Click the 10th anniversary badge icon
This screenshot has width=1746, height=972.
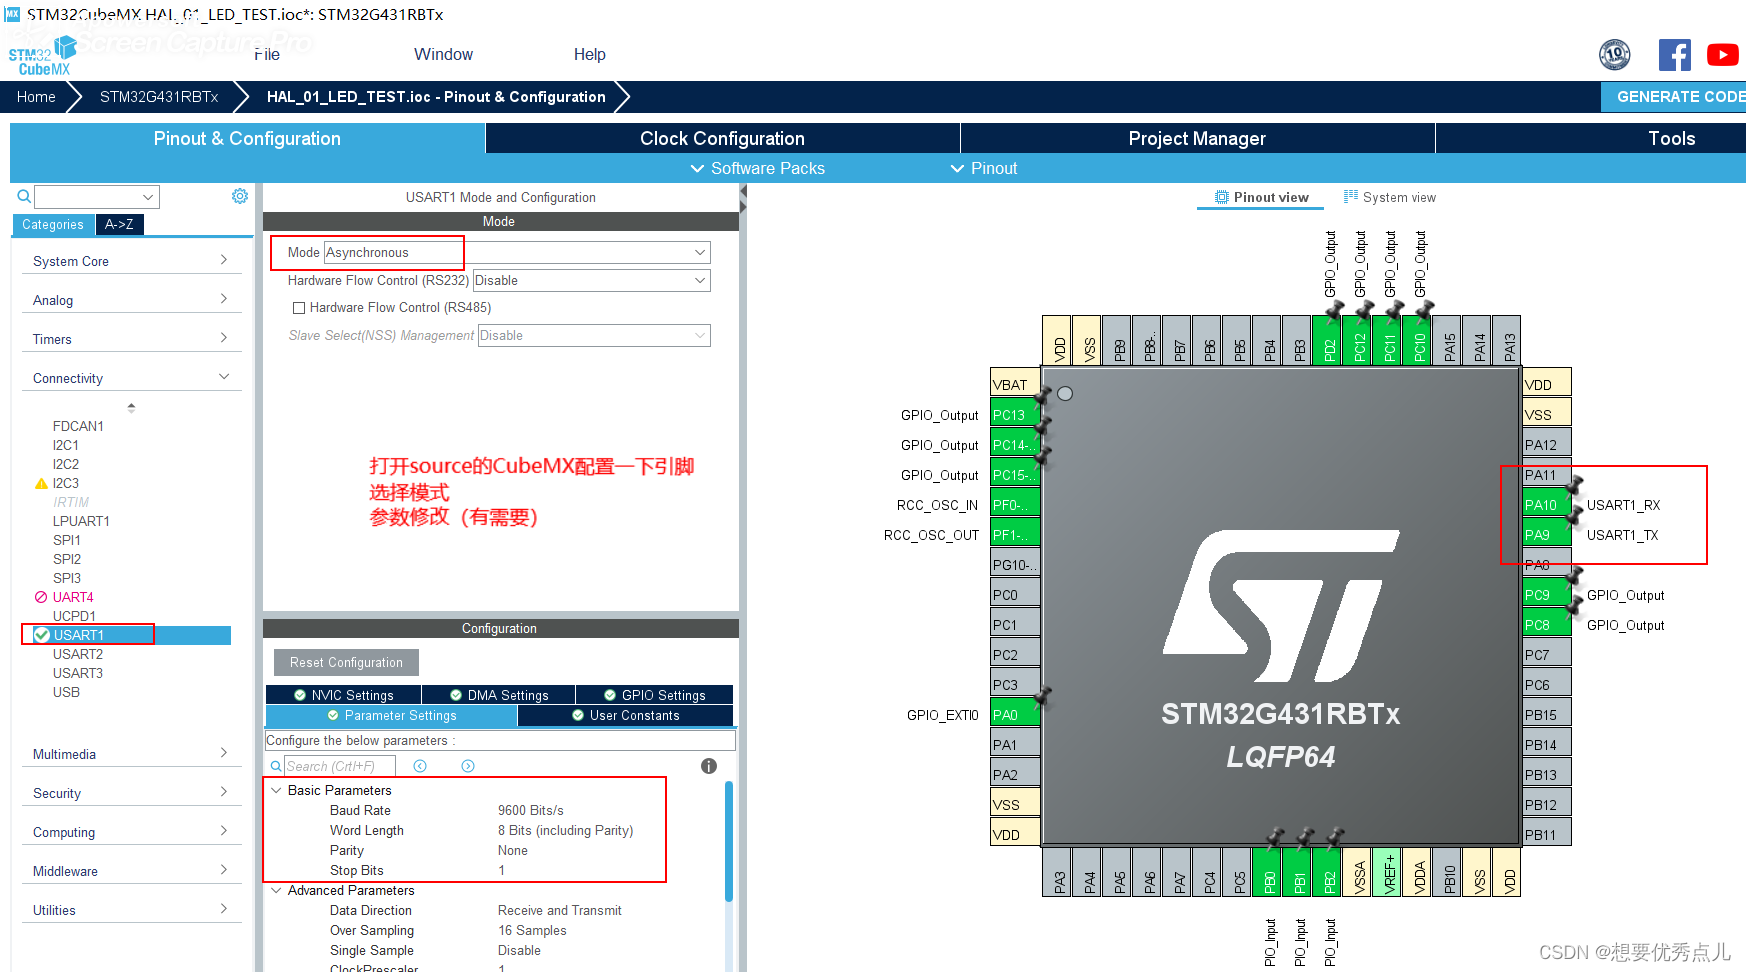(1615, 55)
